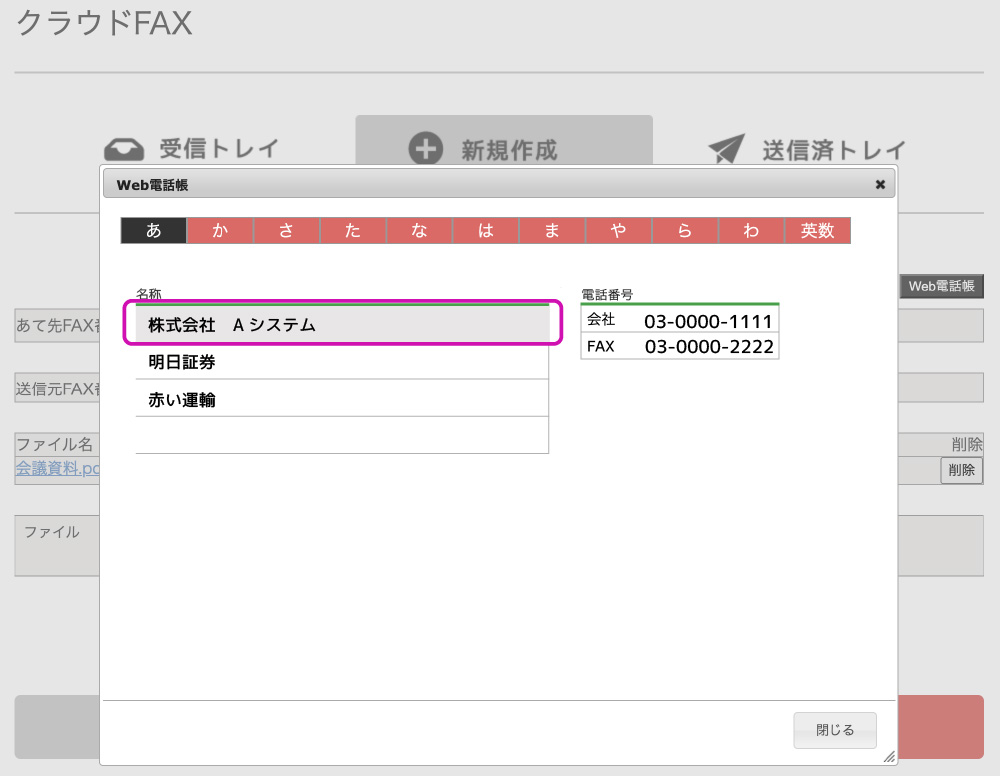Select the さ kana tab
This screenshot has height=776, width=1000.
pyautogui.click(x=286, y=230)
